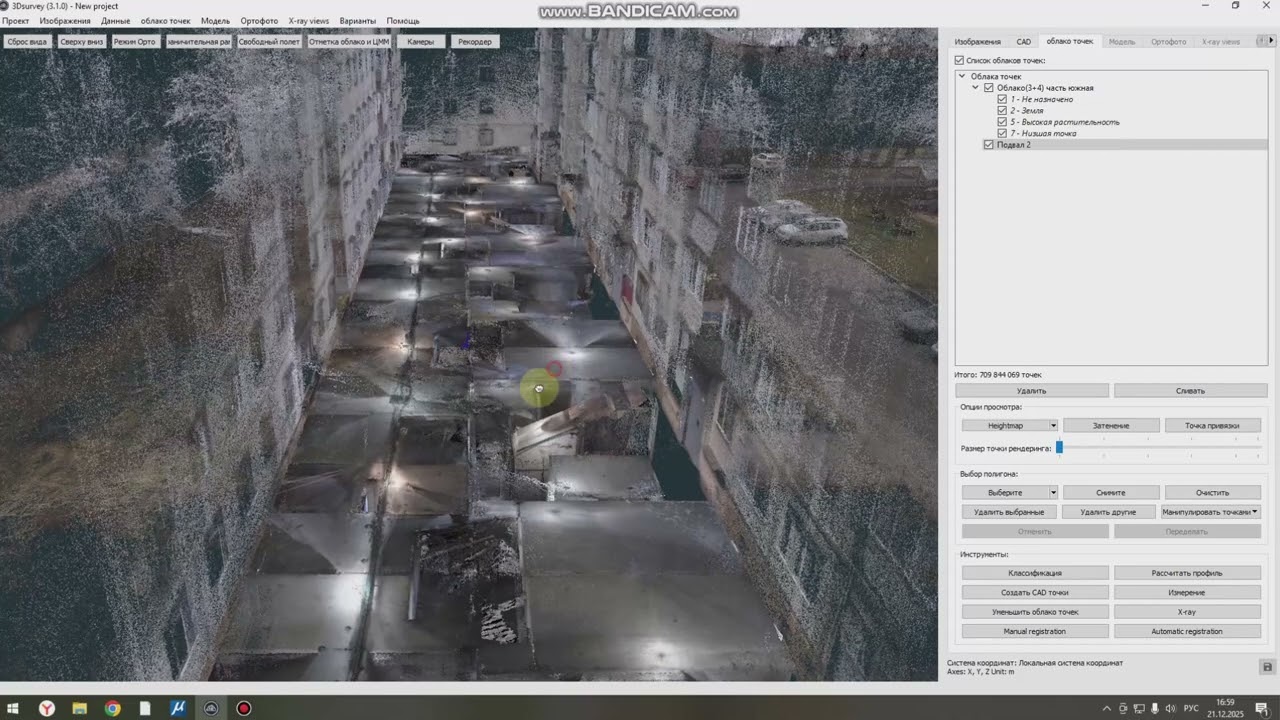Image resolution: width=1280 pixels, height=720 pixels.
Task: Toggle '1 - Не назначено' class checkbox
Action: 1002,99
